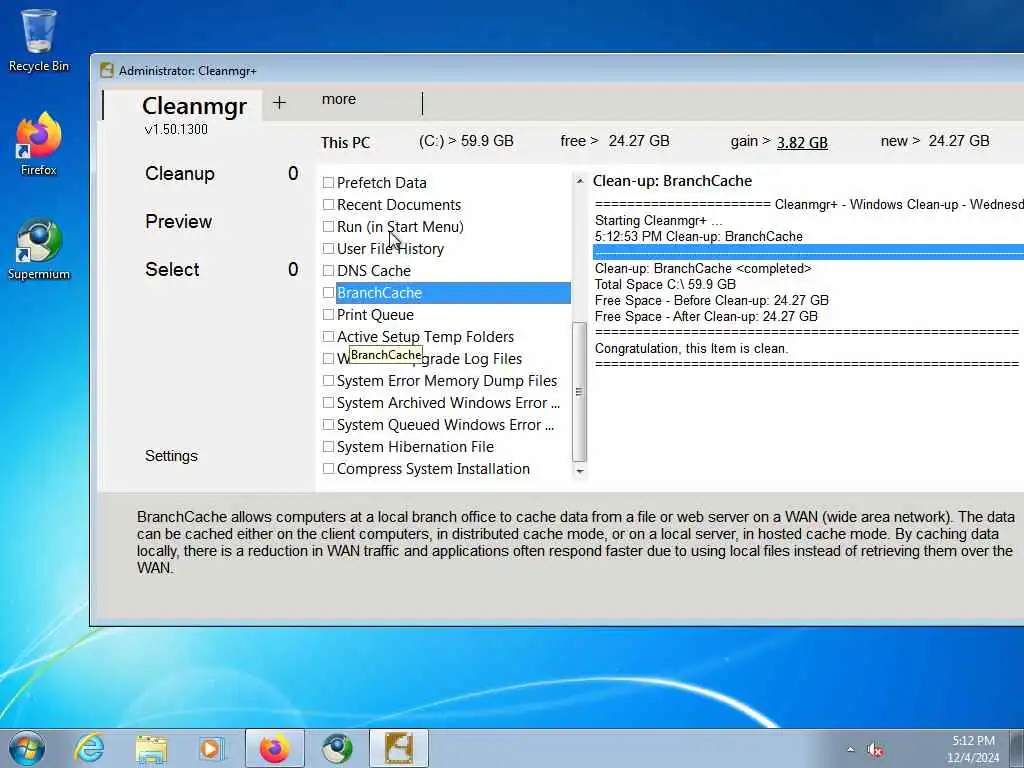
Task: Open the Recycle Bin desktop icon
Action: point(39,40)
